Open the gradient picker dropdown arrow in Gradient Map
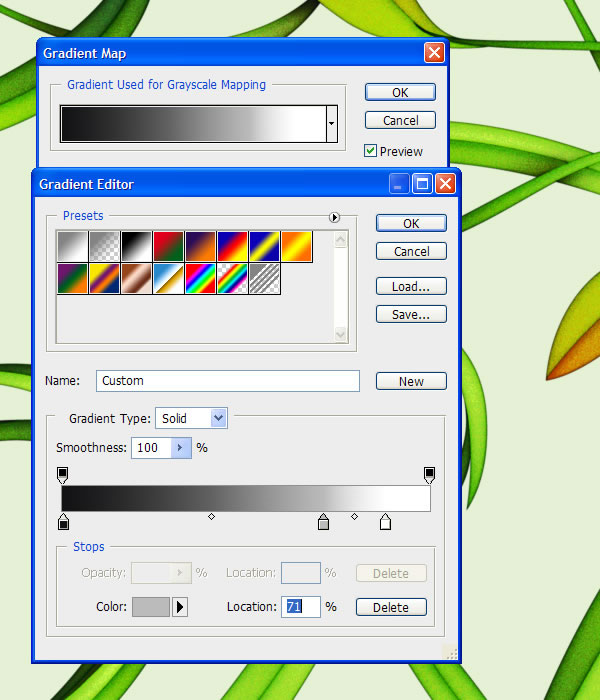Viewport: 600px width, 700px height. (332, 124)
